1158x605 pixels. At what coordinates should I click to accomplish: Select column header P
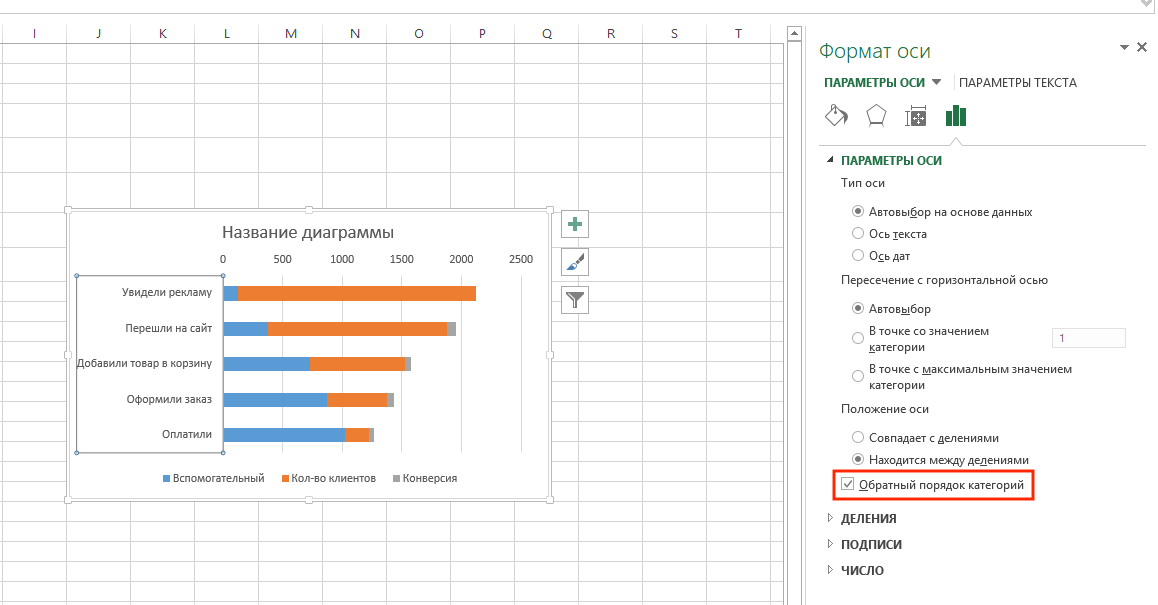tap(482, 33)
